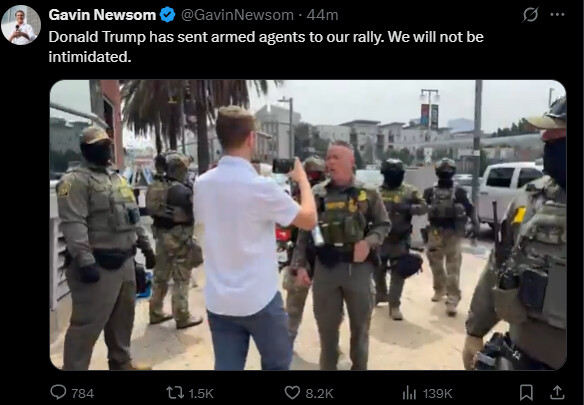Open Gavin Newsom's profile picture

tap(20, 25)
